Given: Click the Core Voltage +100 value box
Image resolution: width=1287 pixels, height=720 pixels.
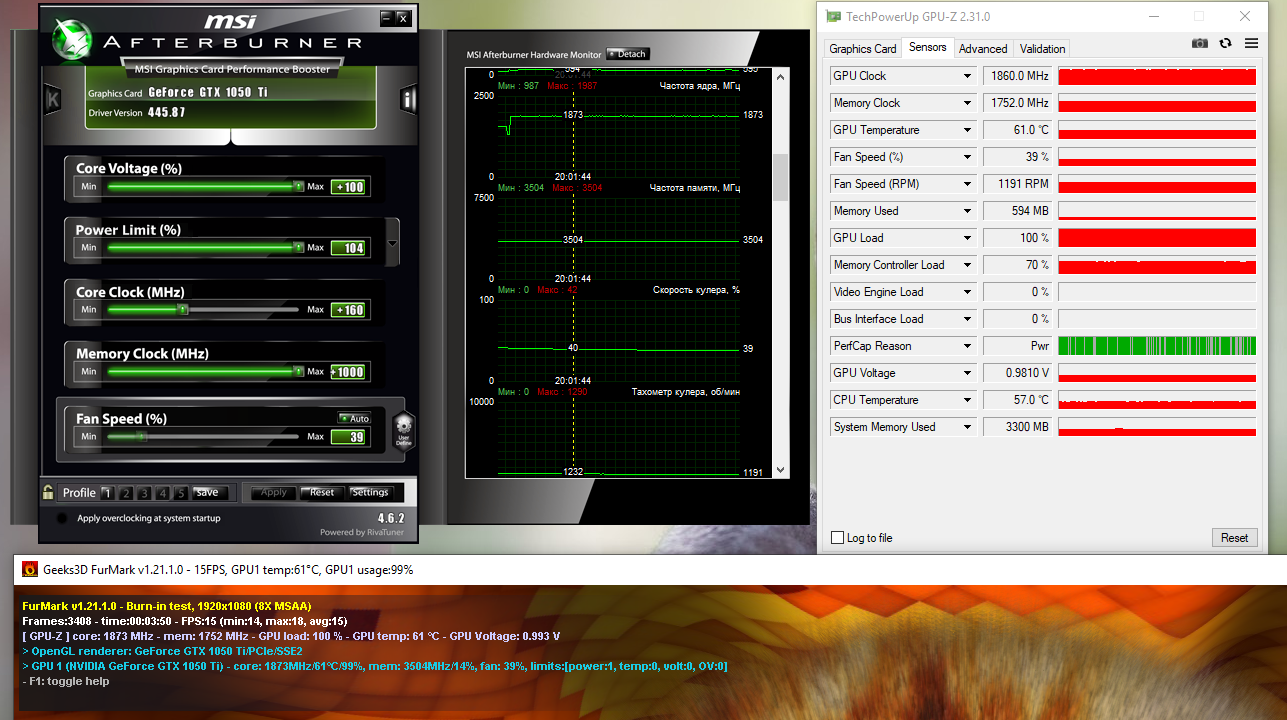Looking at the screenshot, I should (x=349, y=187).
